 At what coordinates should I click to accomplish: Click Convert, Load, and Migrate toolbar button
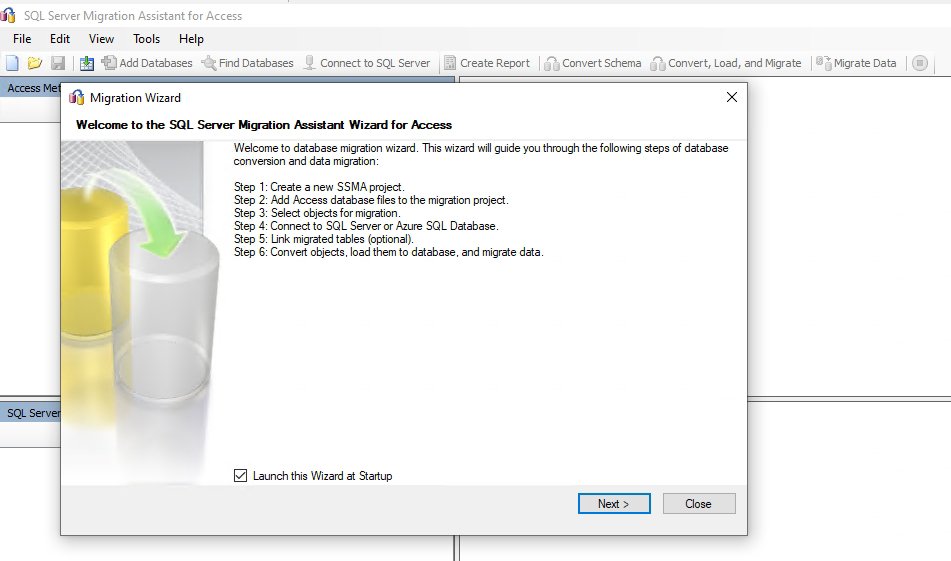(726, 63)
